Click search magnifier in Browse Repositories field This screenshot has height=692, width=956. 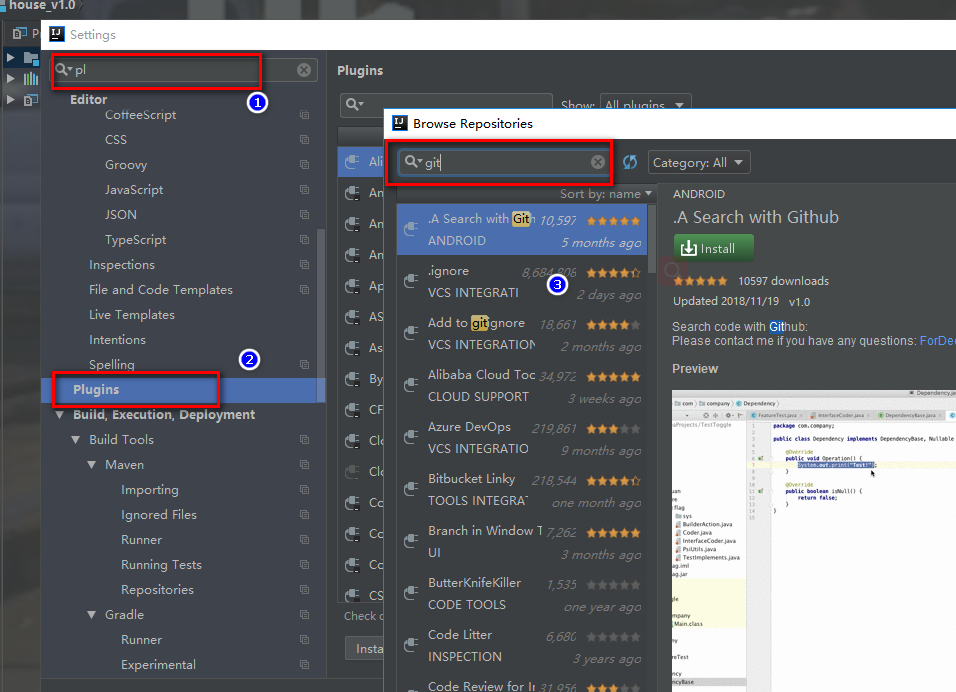pos(413,162)
